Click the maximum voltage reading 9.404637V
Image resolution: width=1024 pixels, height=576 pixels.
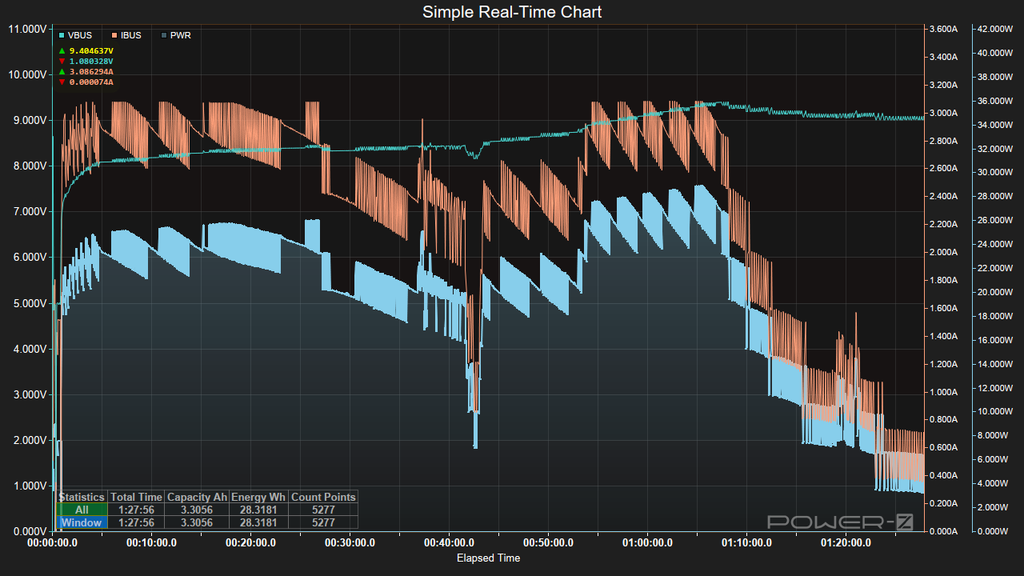[91, 51]
